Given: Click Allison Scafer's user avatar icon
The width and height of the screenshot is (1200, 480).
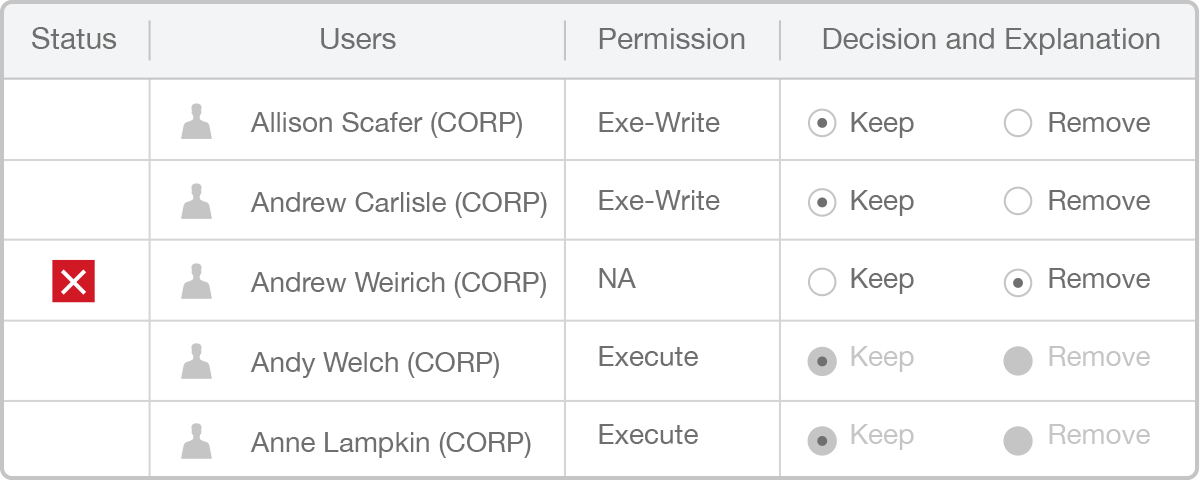Looking at the screenshot, I should point(197,122).
